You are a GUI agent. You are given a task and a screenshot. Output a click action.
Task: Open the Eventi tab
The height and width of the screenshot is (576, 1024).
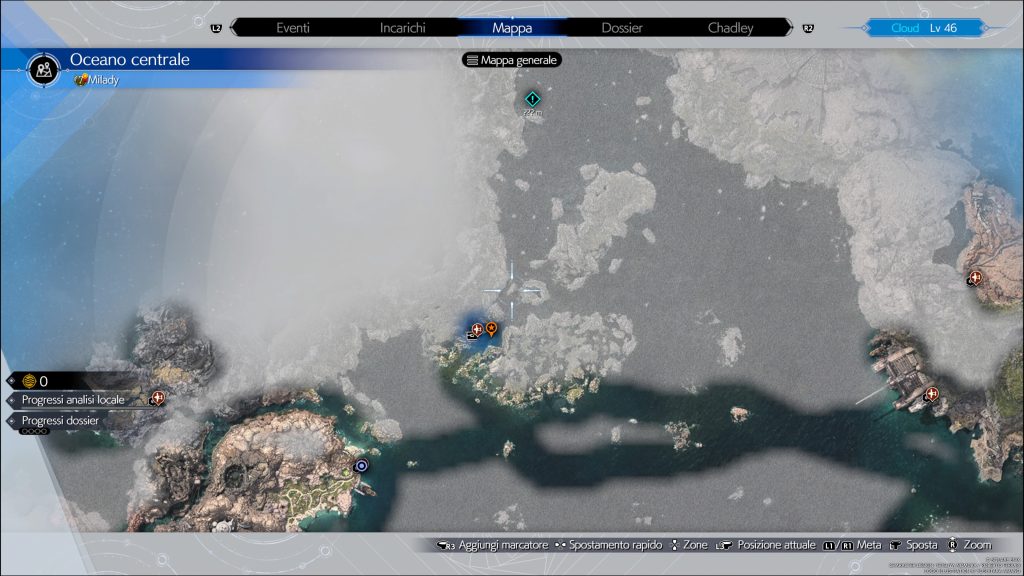[x=293, y=28]
